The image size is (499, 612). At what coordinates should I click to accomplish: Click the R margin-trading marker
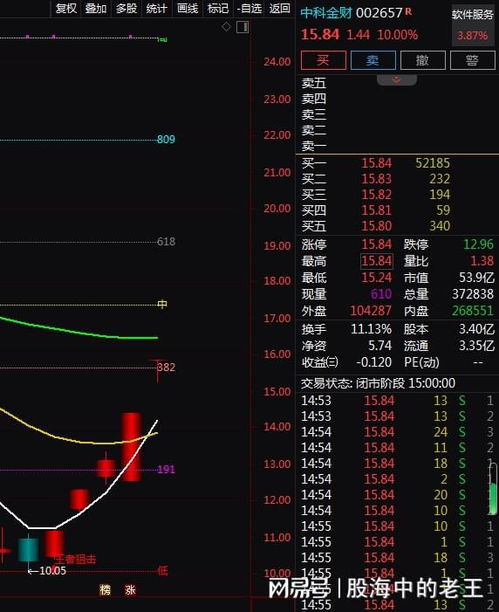(x=408, y=12)
